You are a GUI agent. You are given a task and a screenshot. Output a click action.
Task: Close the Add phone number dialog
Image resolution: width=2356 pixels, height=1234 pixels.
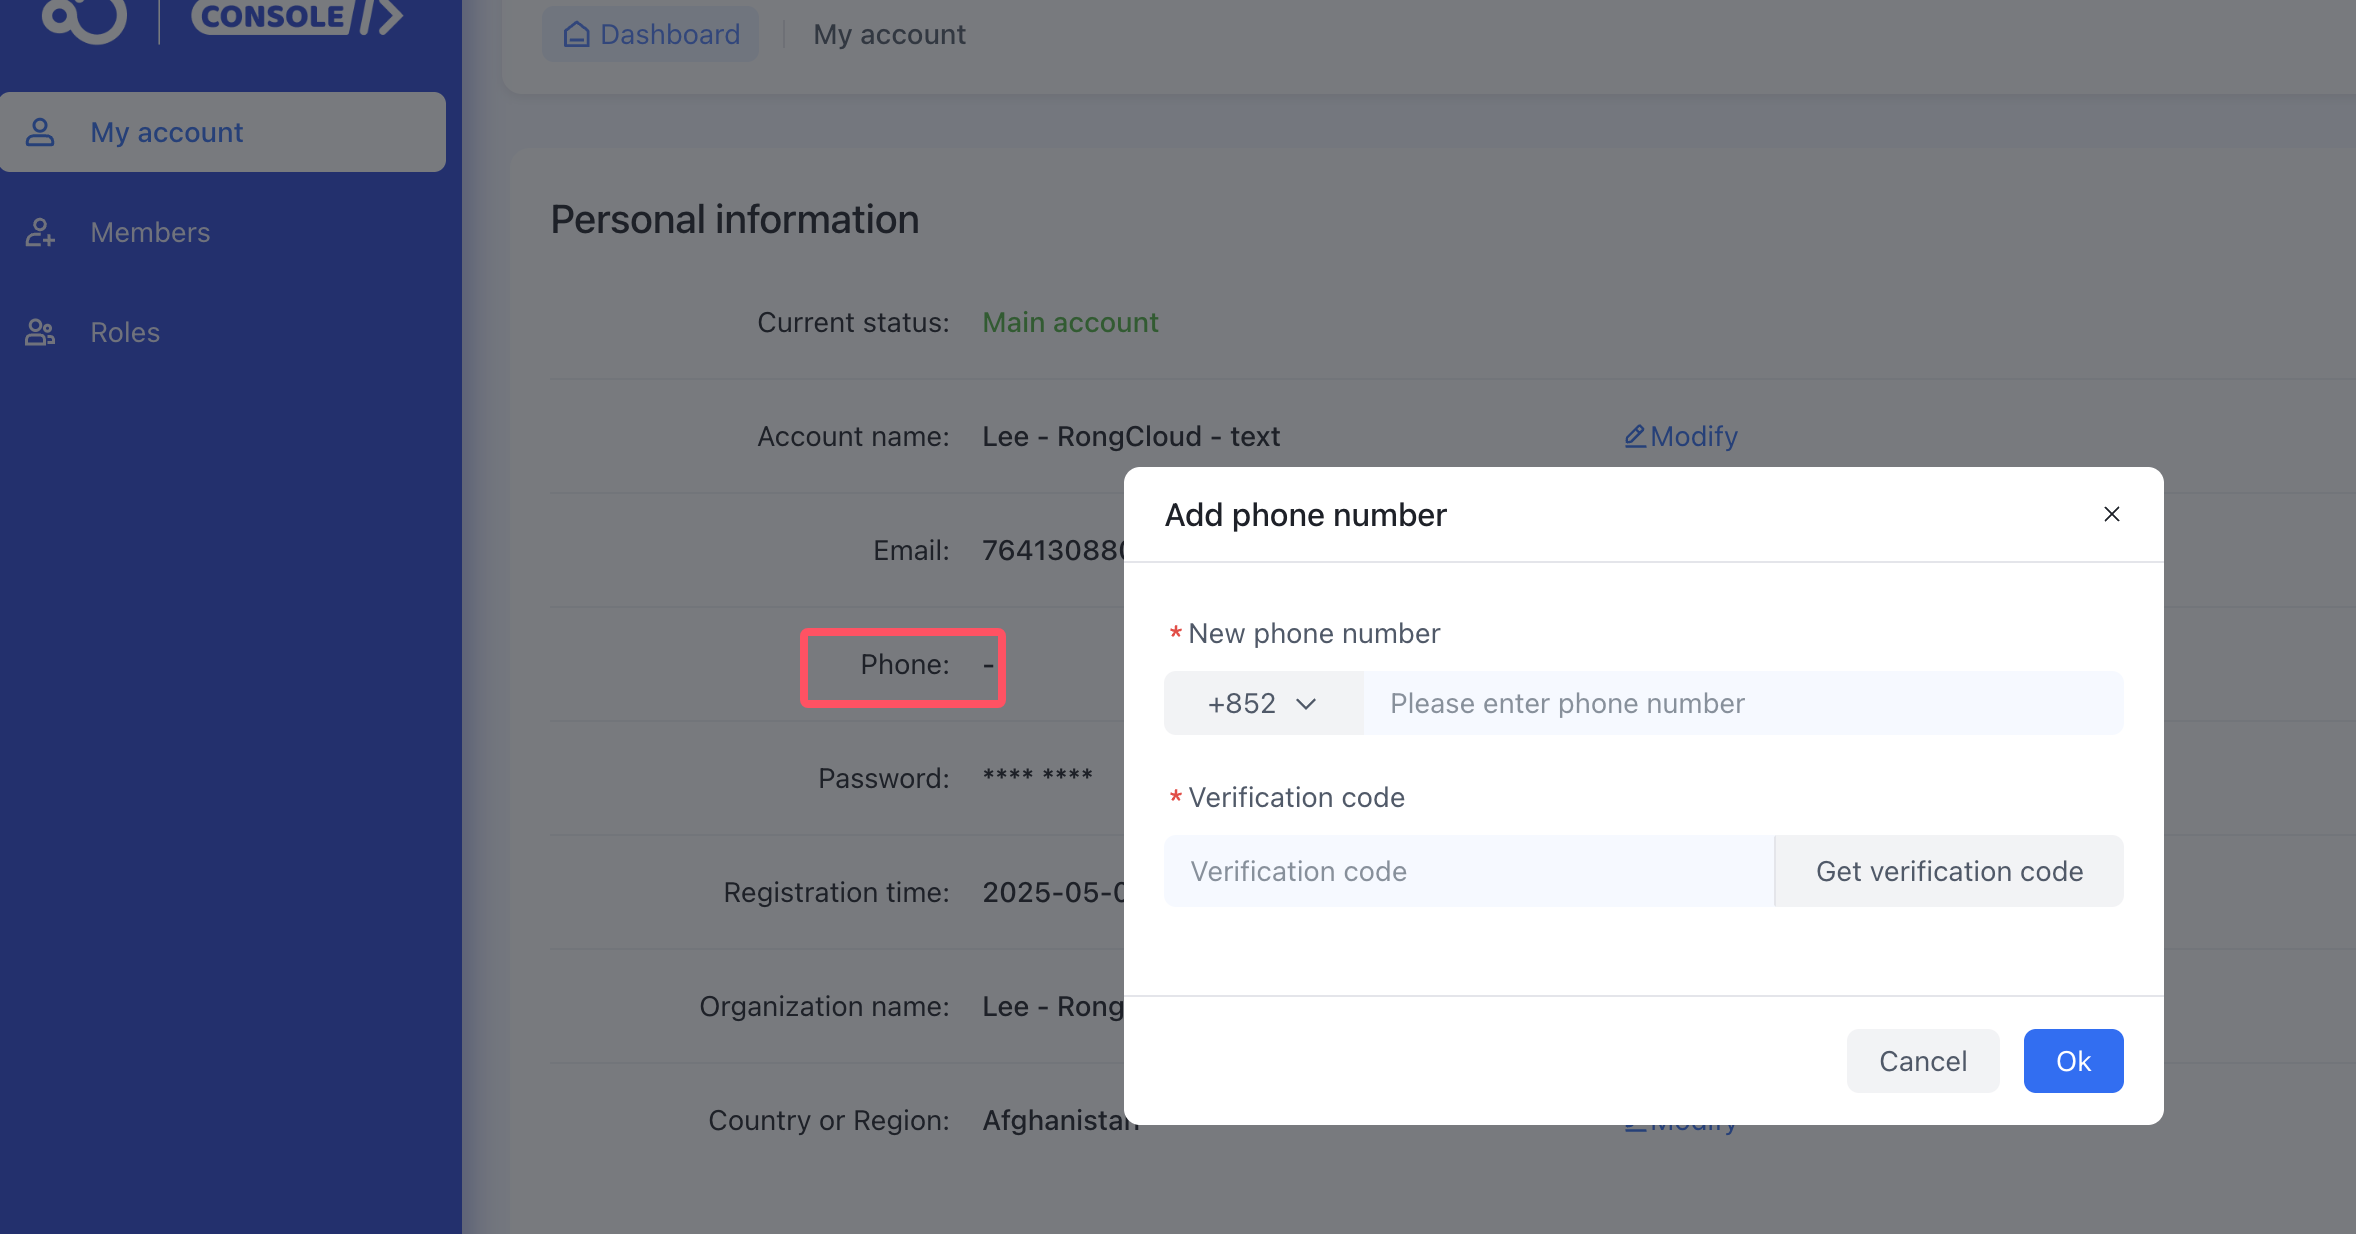point(2111,514)
